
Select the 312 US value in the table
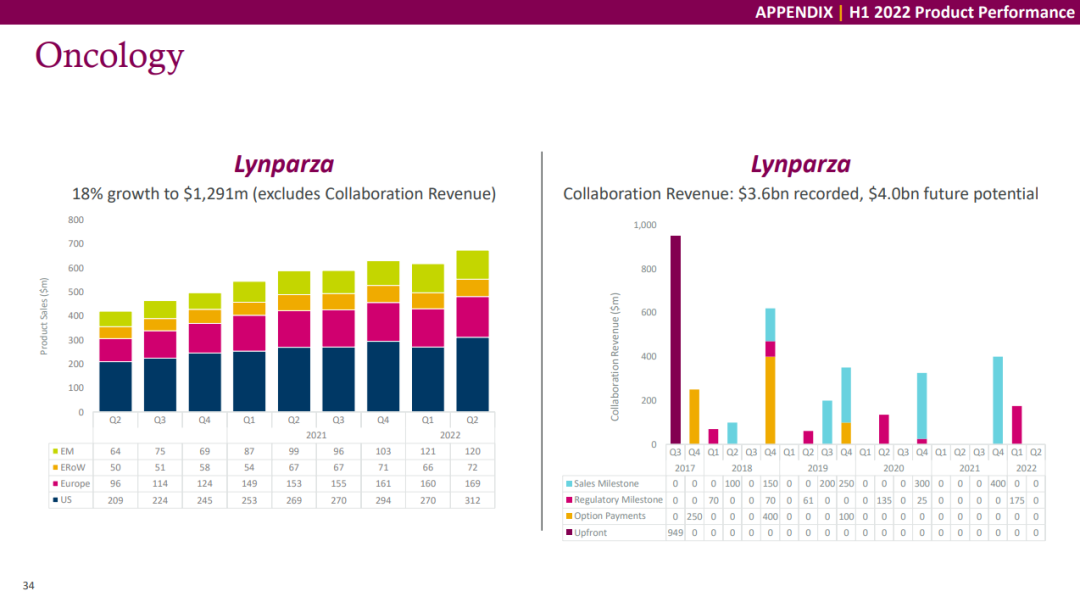[x=472, y=500]
